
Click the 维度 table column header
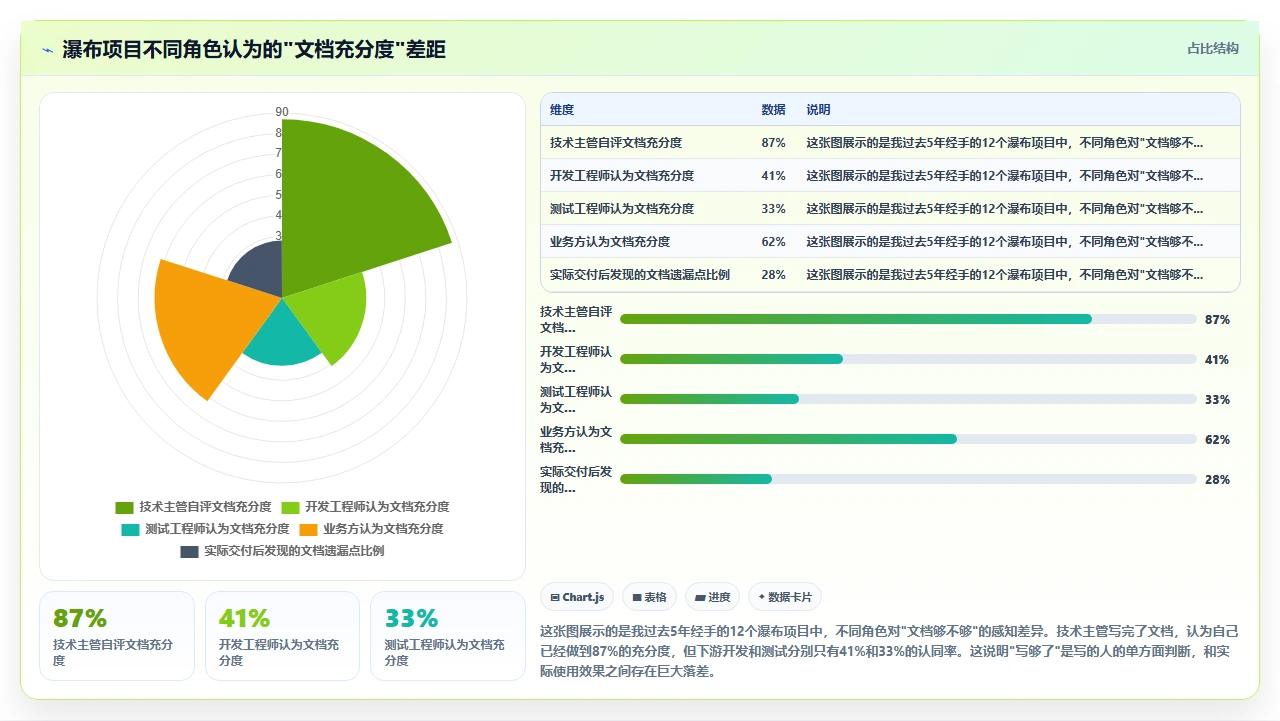pos(562,110)
